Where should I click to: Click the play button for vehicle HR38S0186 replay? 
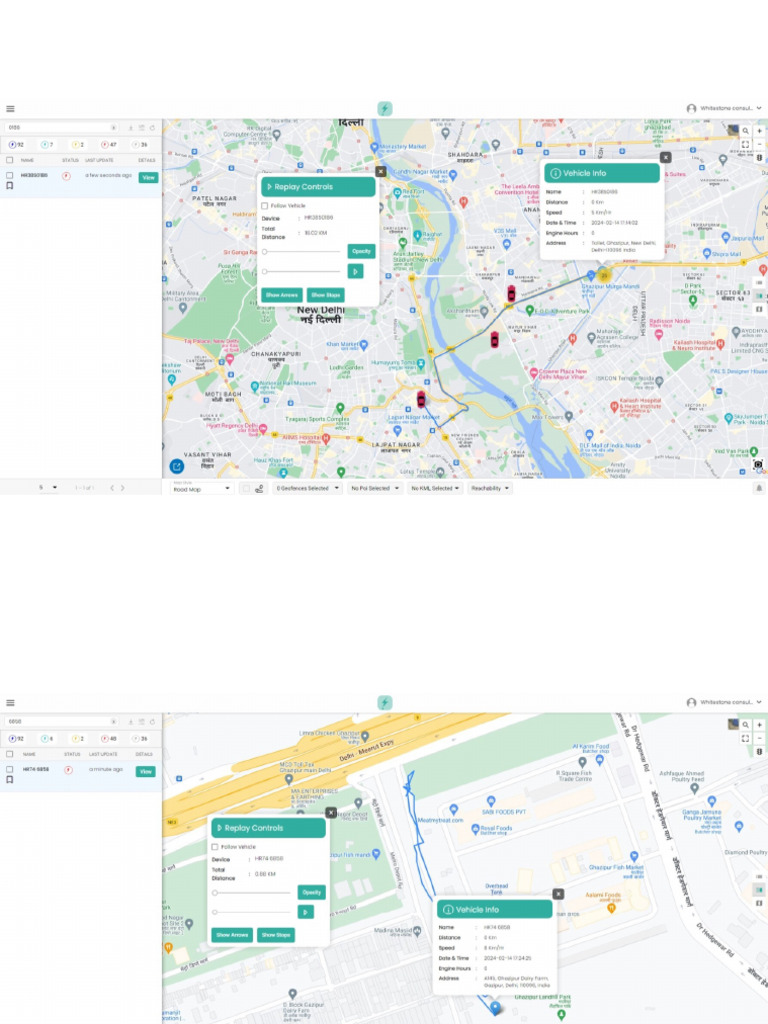pyautogui.click(x=355, y=271)
